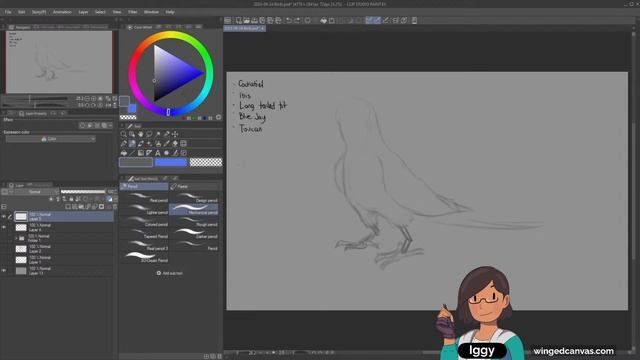Toggle Snap to Special Ruler button
This screenshot has width=640, height=360.
click(377, 20)
